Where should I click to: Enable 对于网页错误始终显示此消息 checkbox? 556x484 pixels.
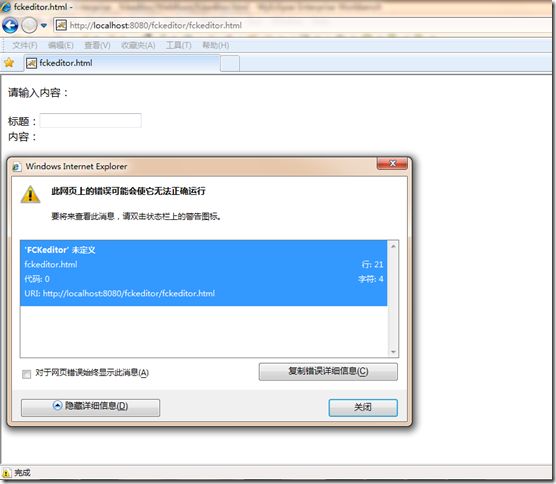click(26, 374)
